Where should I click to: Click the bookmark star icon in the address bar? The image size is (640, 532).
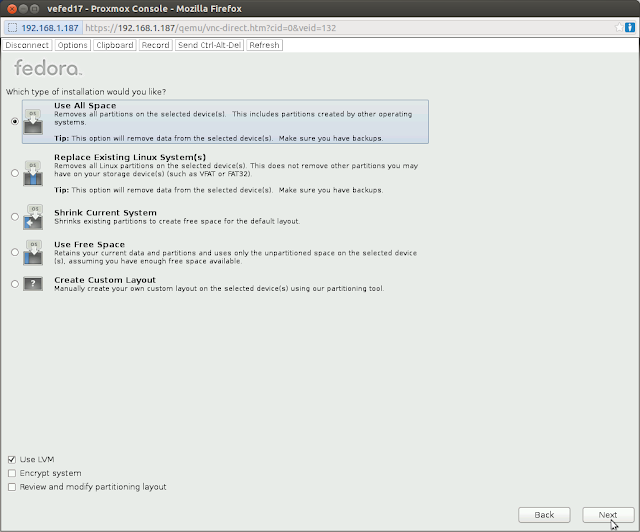click(619, 27)
